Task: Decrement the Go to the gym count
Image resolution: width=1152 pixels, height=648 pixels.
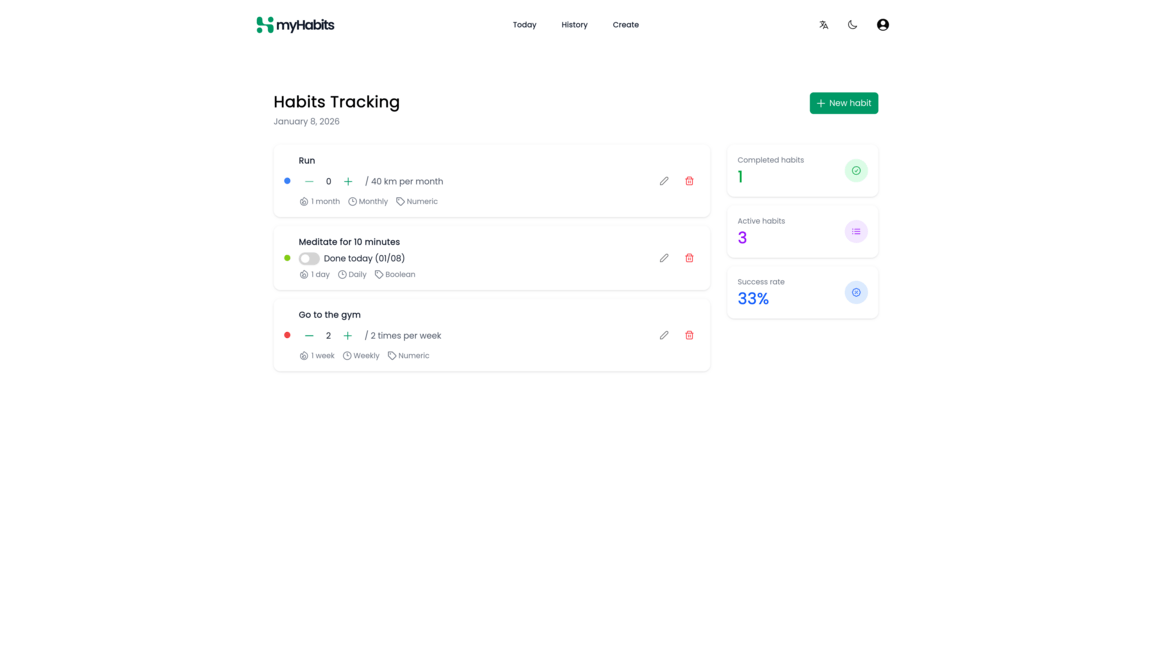Action: 309,336
